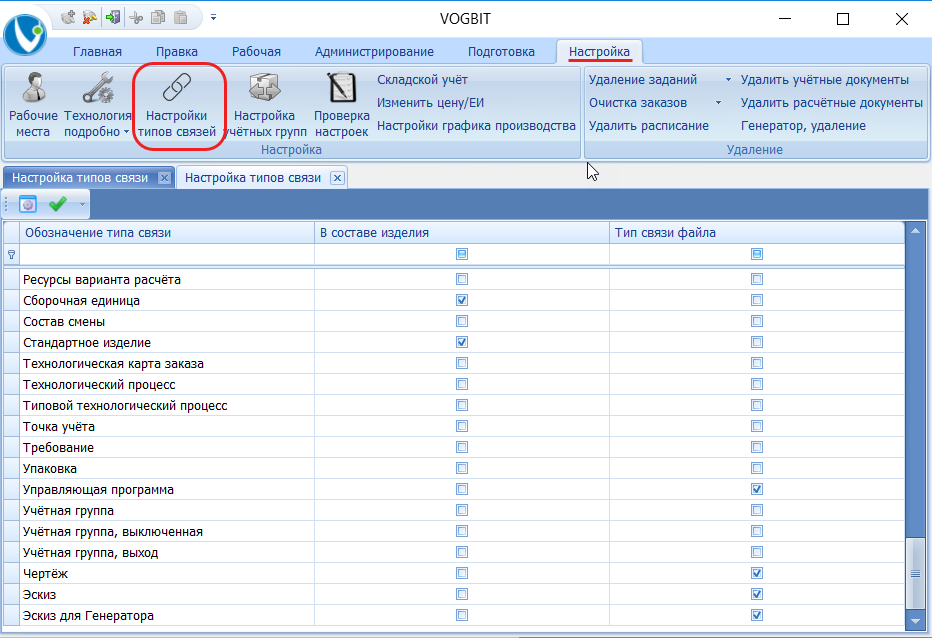Expand Удаление заданий dropdown arrow

tap(728, 80)
